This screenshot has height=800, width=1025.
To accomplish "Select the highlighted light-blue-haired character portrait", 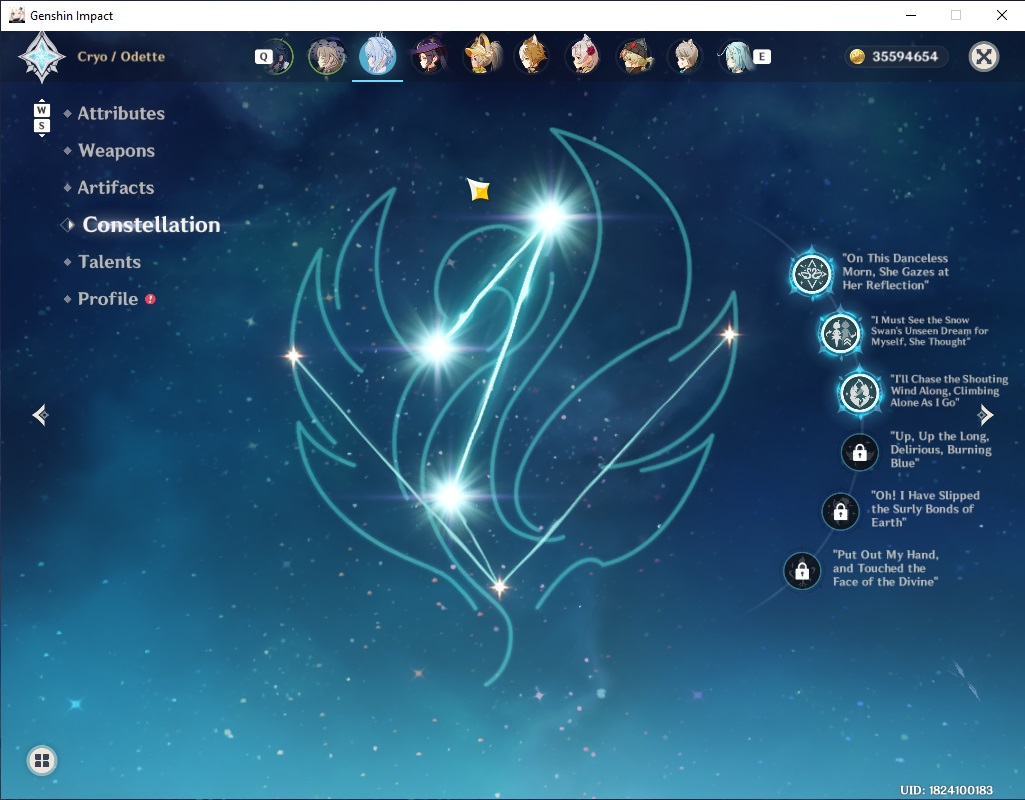I will coord(378,56).
